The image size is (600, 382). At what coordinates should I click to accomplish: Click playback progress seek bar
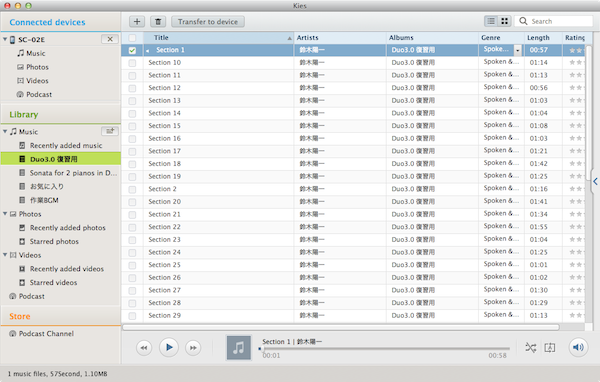coord(385,349)
